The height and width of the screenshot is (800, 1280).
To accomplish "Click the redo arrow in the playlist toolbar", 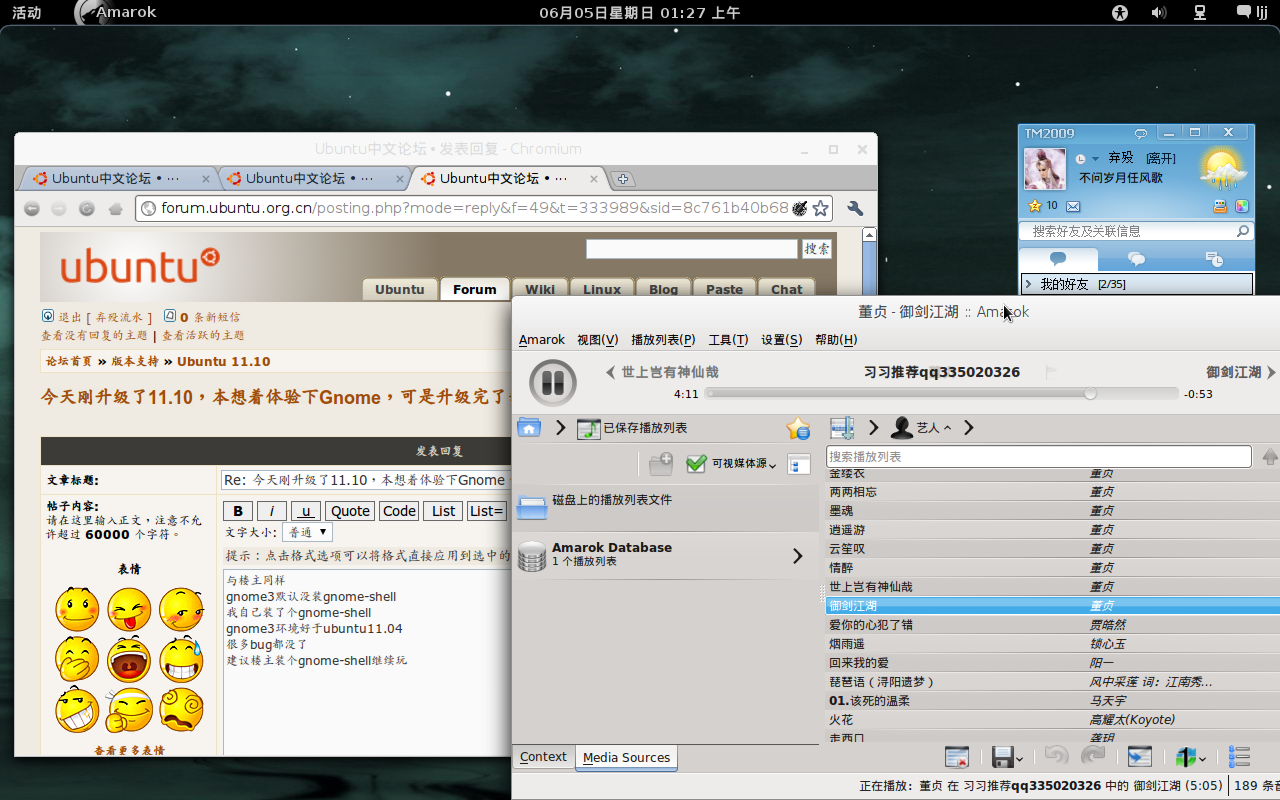I will click(1093, 757).
